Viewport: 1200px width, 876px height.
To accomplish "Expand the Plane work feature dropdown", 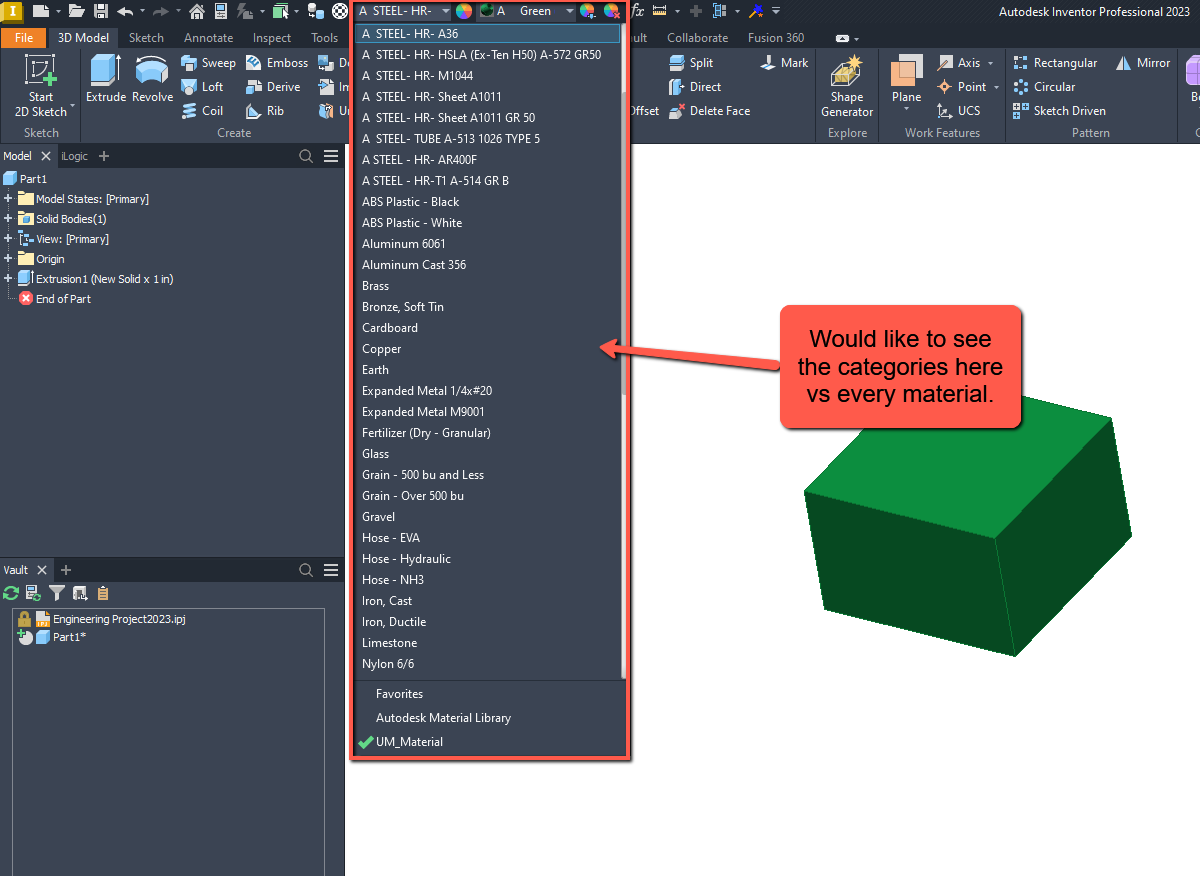I will tap(906, 111).
